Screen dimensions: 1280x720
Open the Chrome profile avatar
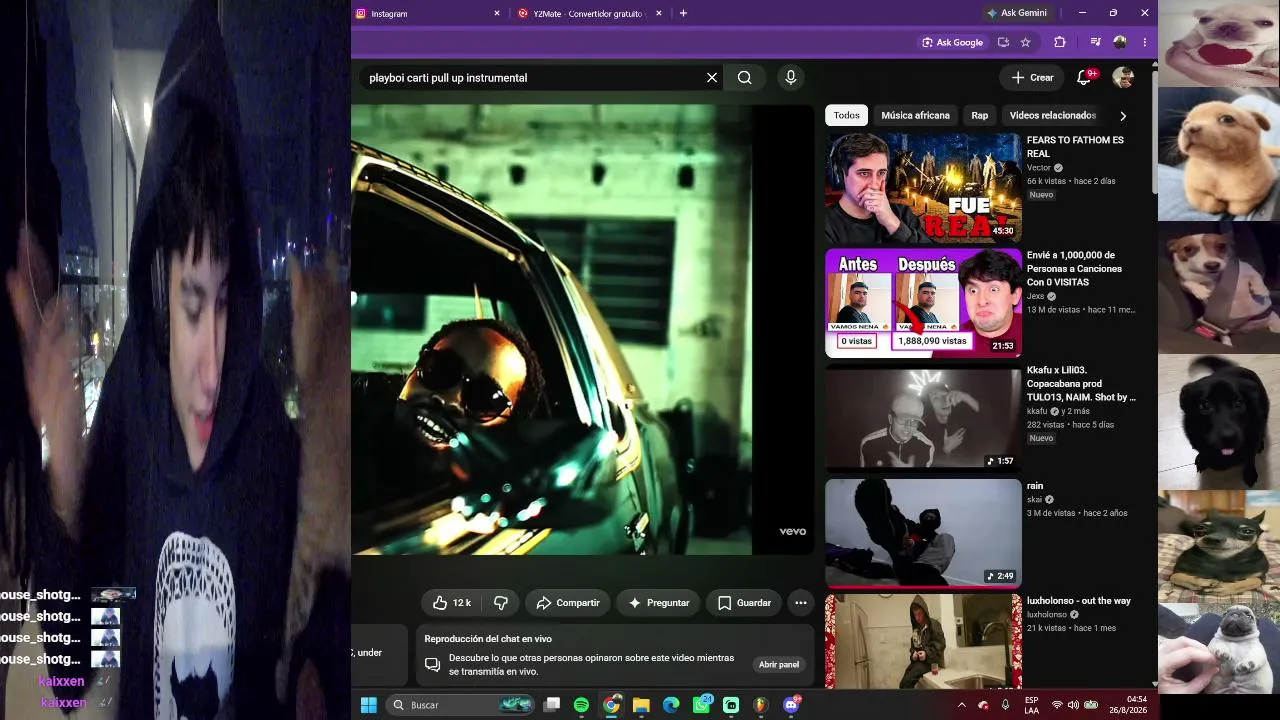point(1120,43)
